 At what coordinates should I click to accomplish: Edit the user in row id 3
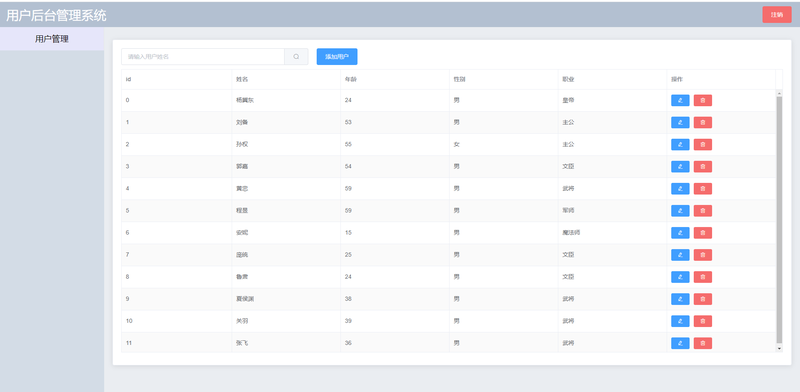tap(680, 166)
